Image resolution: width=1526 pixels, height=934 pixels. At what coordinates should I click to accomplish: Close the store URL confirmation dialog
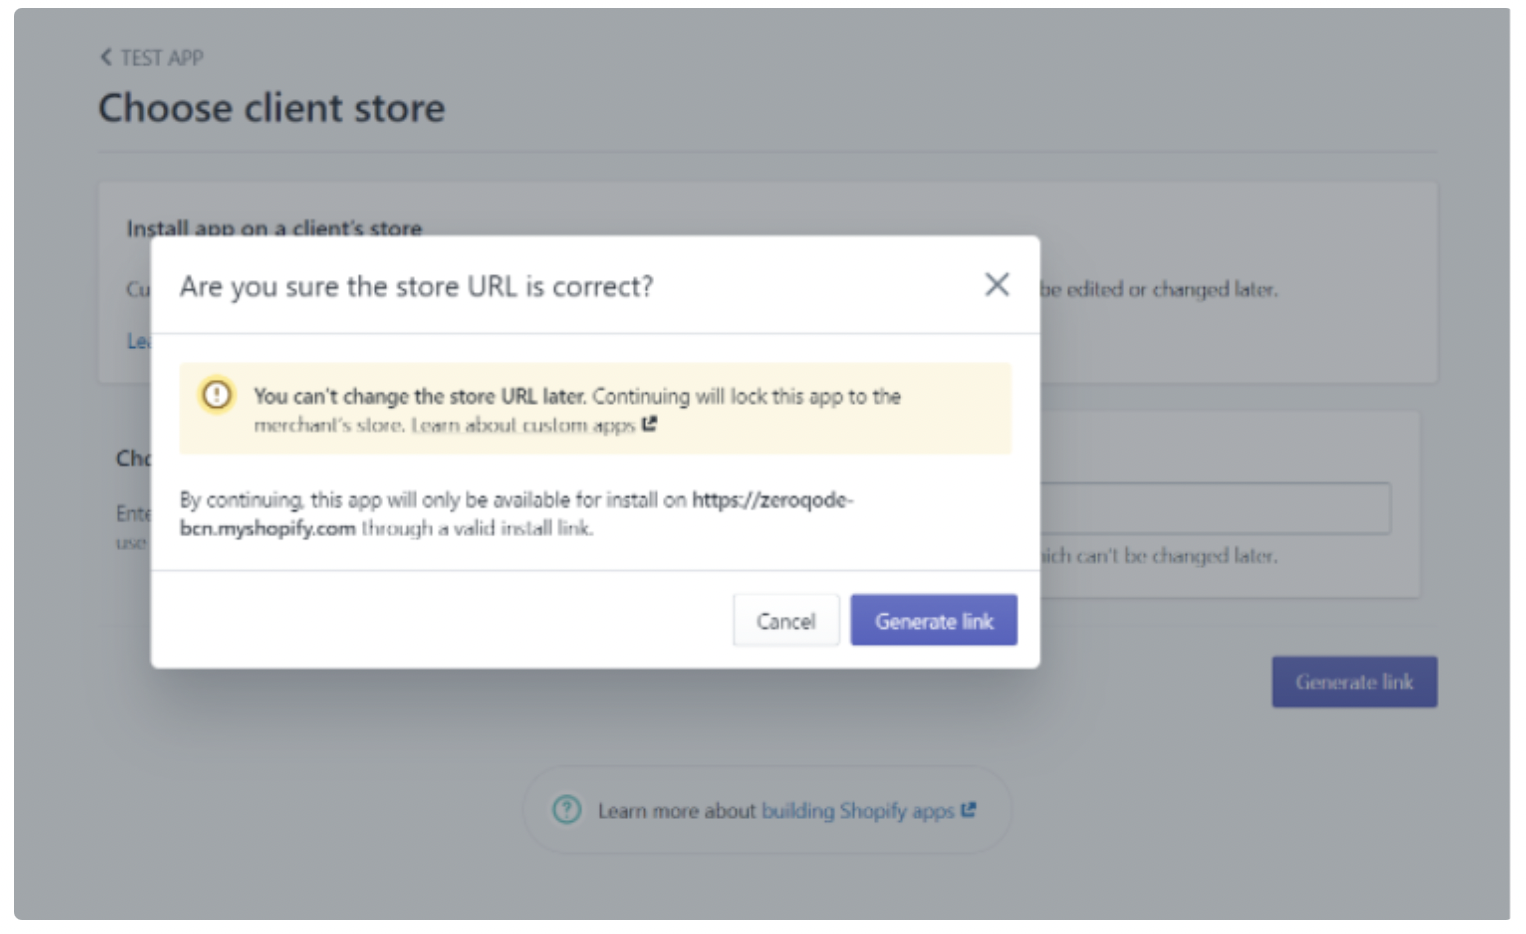[996, 285]
